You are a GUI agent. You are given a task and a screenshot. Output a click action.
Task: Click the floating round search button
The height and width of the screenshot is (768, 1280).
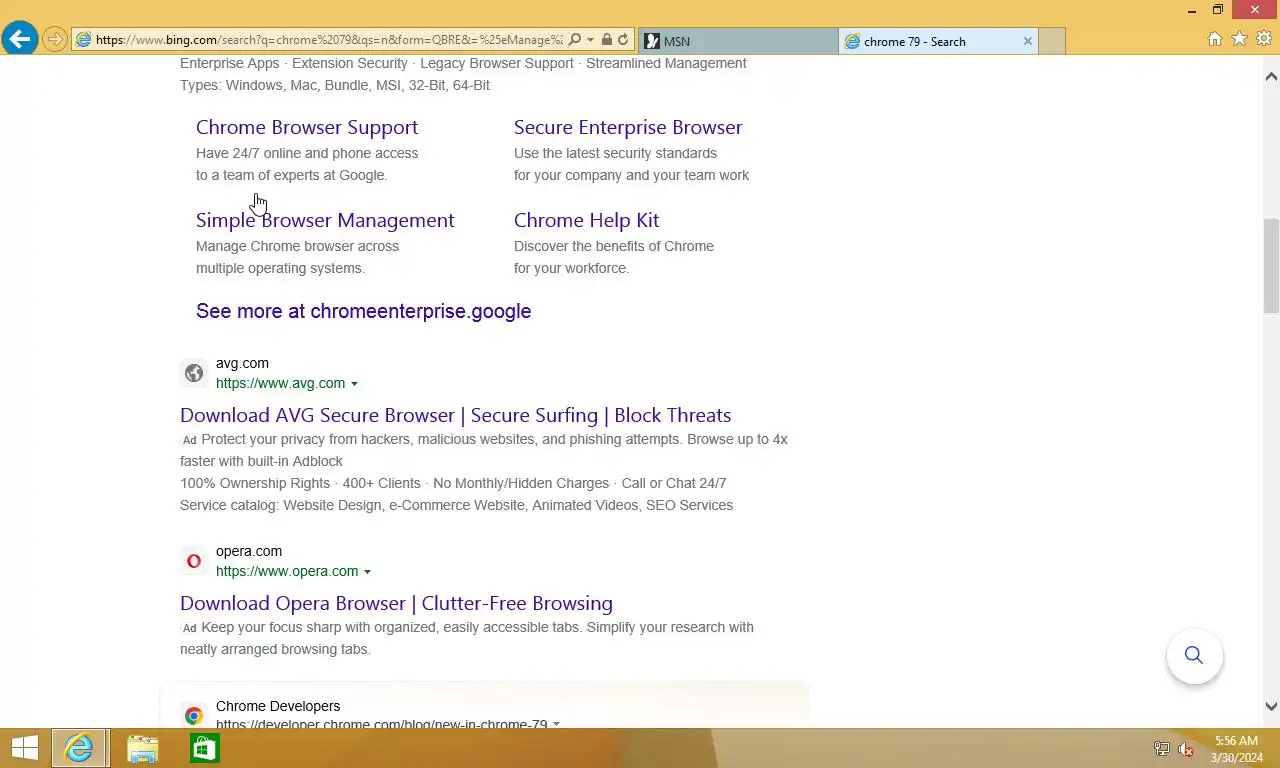(x=1194, y=655)
